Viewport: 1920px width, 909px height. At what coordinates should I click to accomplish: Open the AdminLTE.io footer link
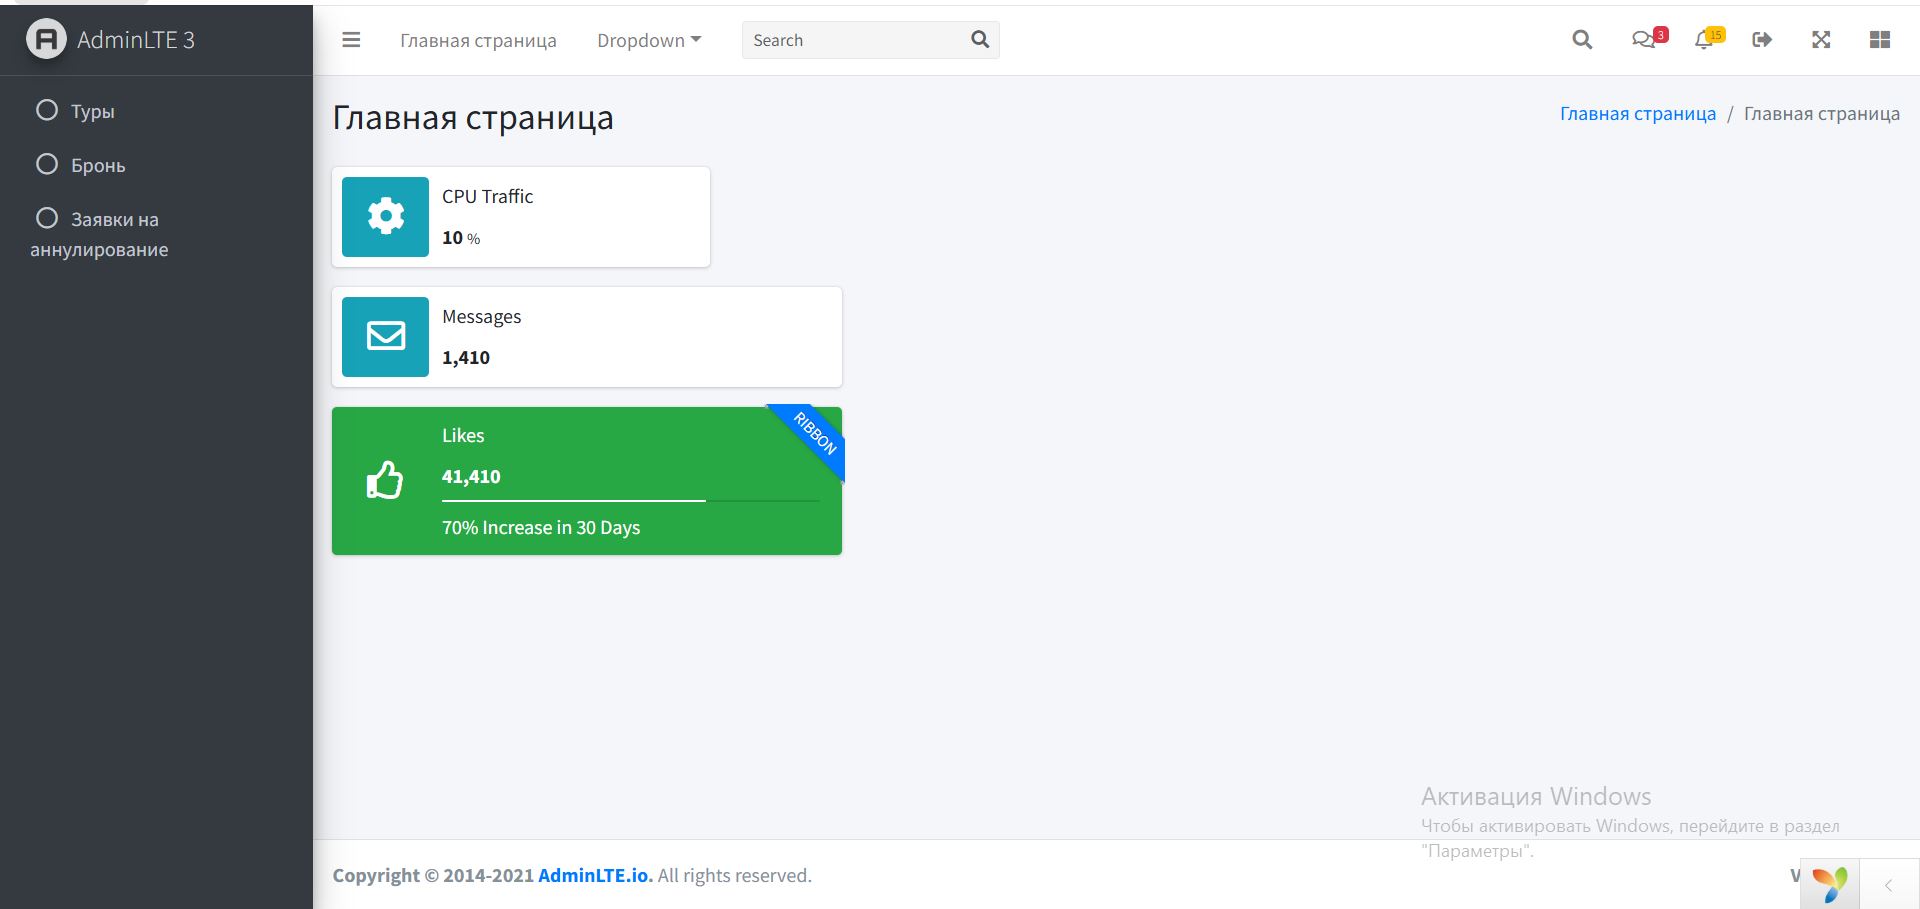595,876
